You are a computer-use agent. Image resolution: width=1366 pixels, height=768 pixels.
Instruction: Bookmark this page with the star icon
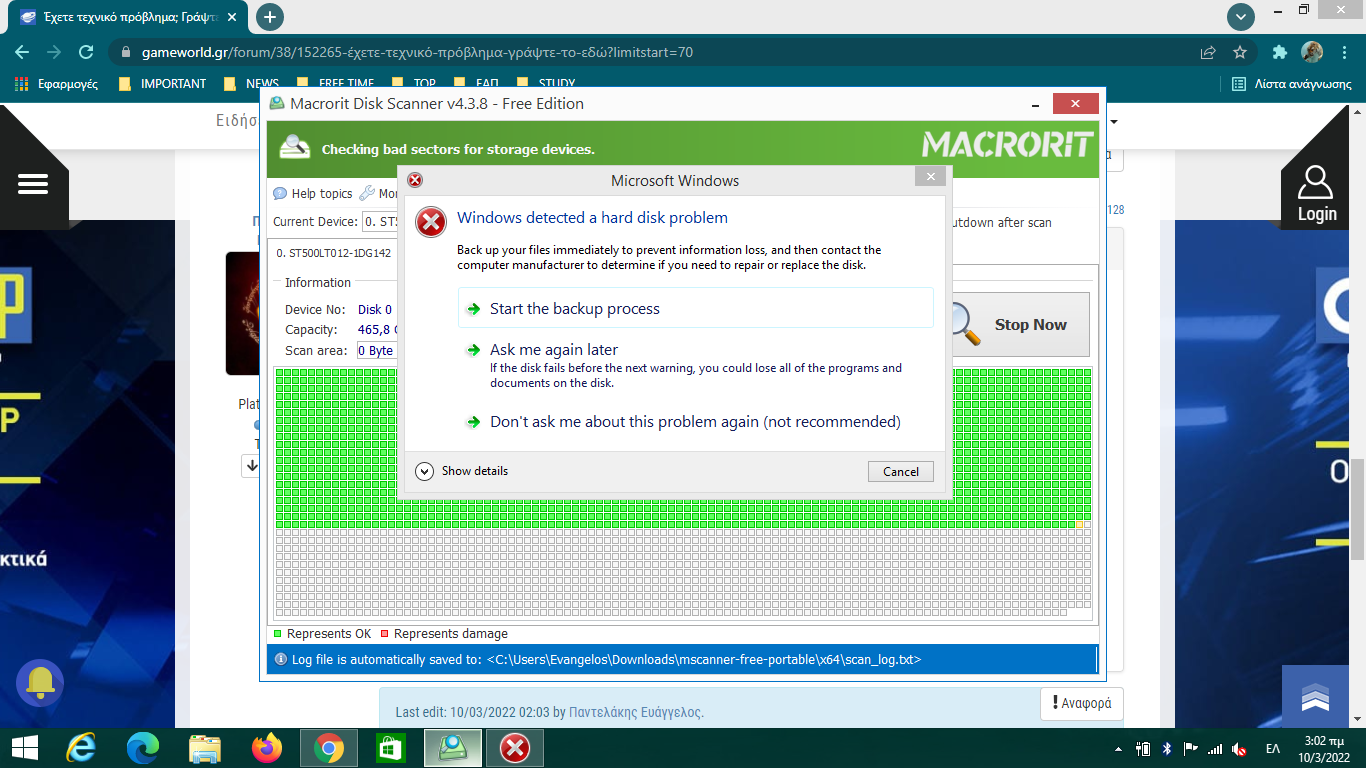pos(1240,52)
